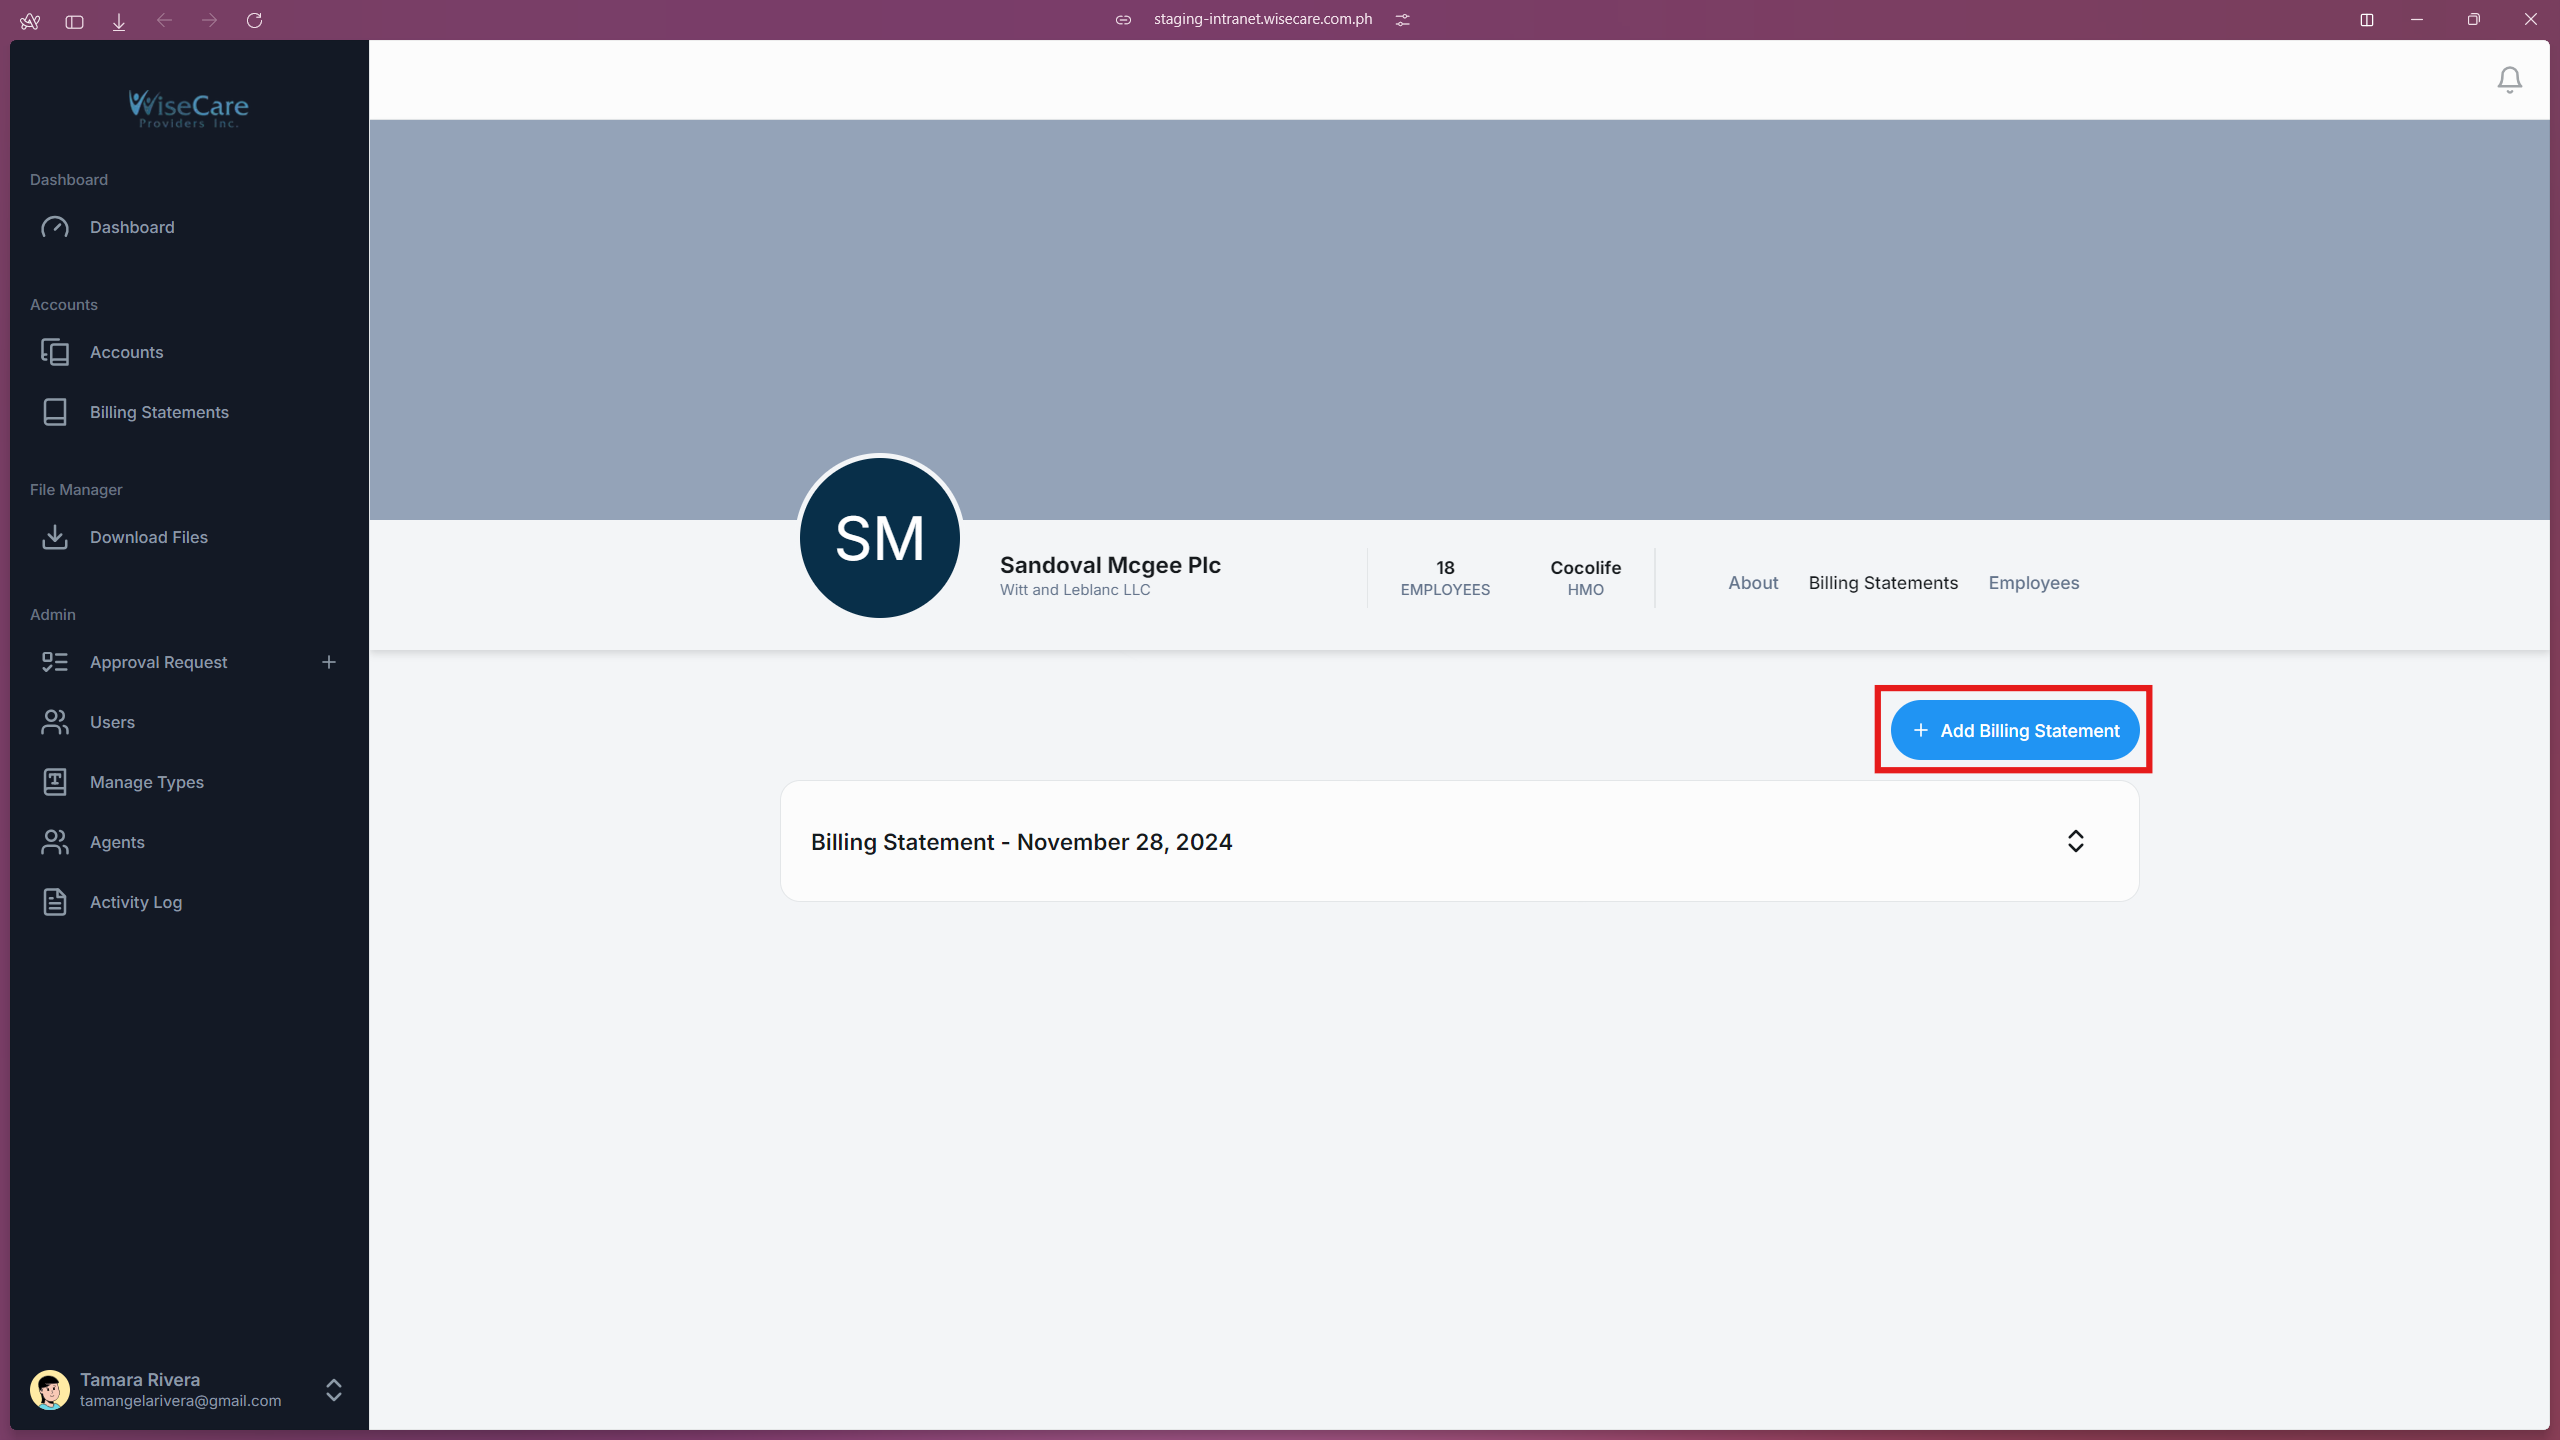Screen dimensions: 2560x1440
Task: Switch to the Employees tab
Action: [2033, 583]
